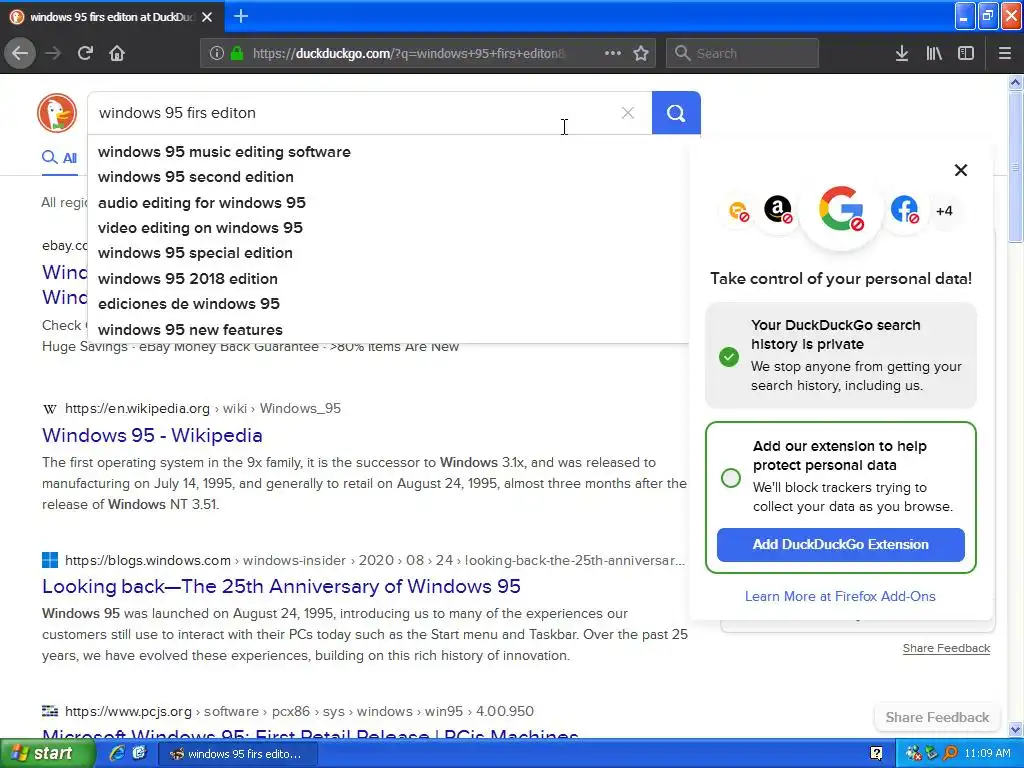
Task: Open the Downloads arrow icon
Action: [901, 53]
